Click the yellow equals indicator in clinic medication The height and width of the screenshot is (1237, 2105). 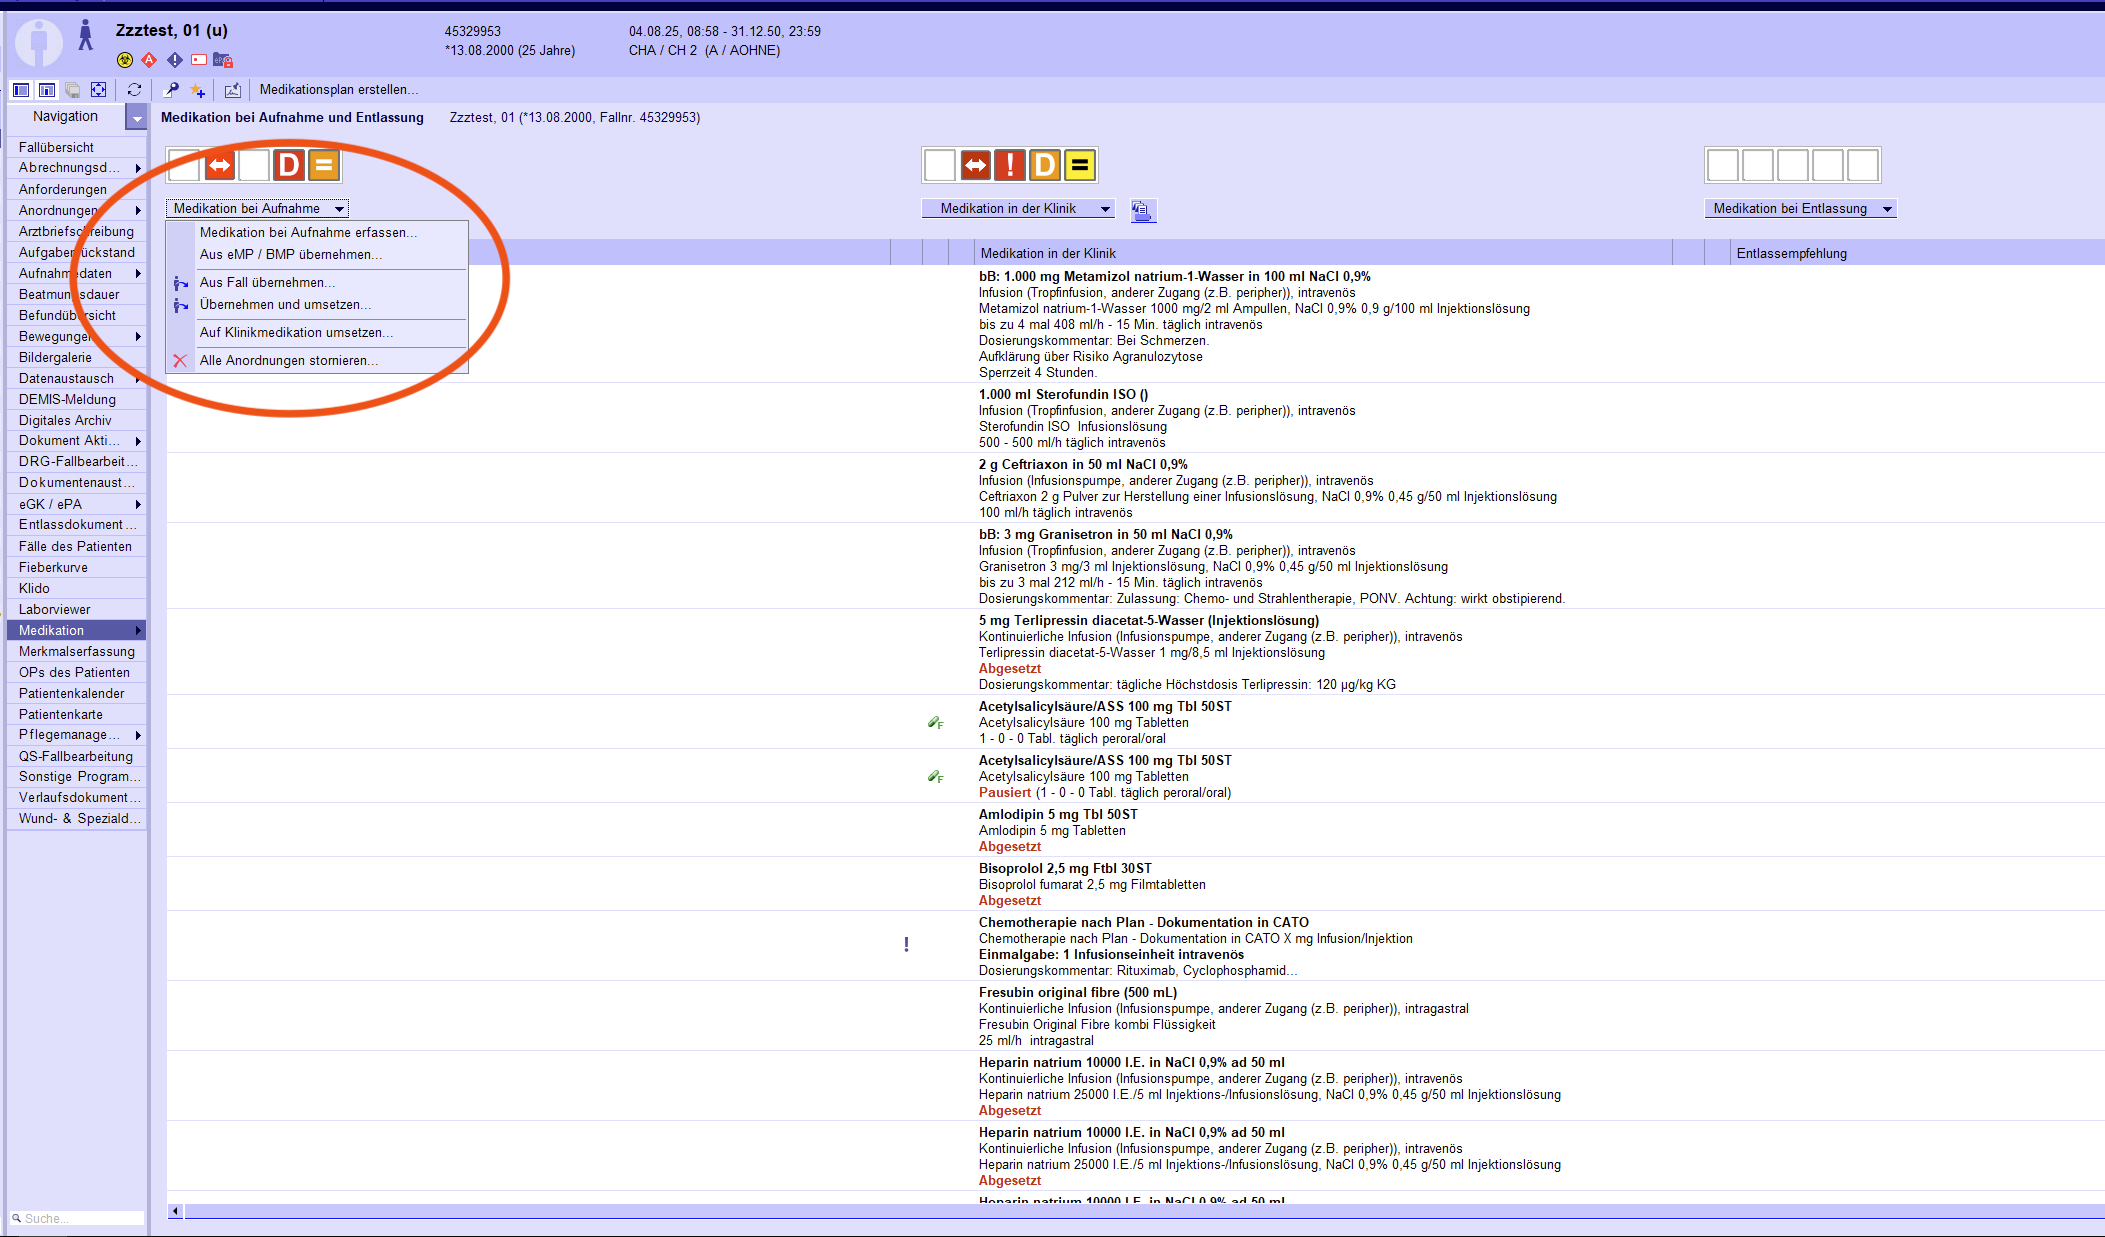(x=1079, y=165)
